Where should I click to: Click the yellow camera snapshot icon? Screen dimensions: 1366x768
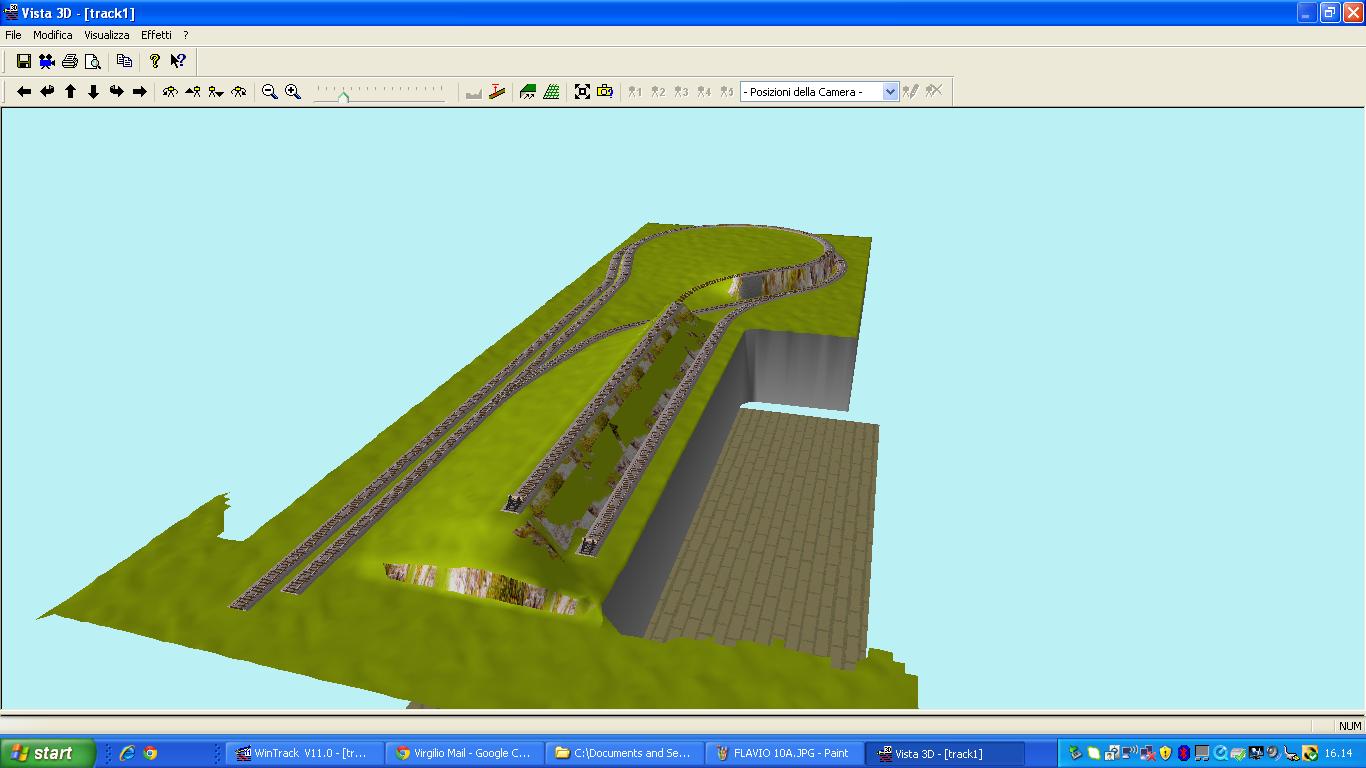click(605, 91)
